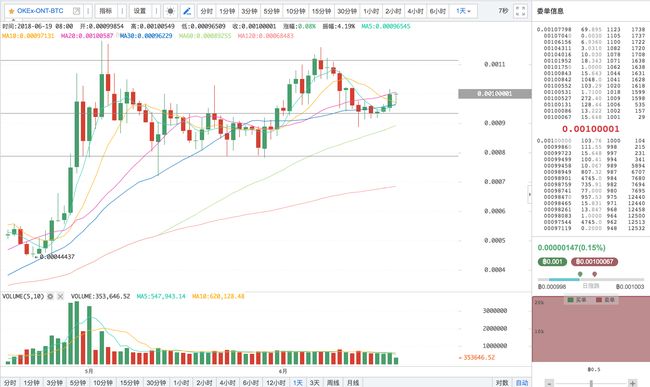Click the 0.00100001 price label on chart axis

click(x=495, y=94)
